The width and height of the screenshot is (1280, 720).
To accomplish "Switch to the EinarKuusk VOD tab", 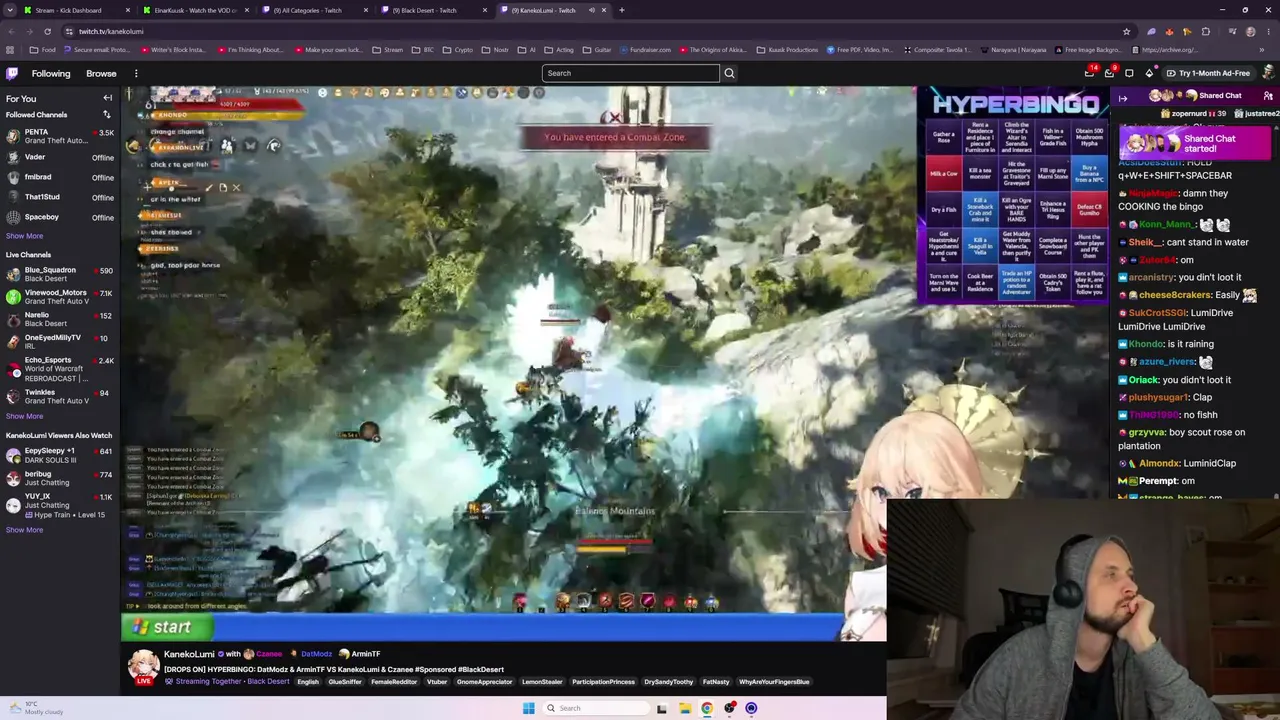I will (196, 10).
